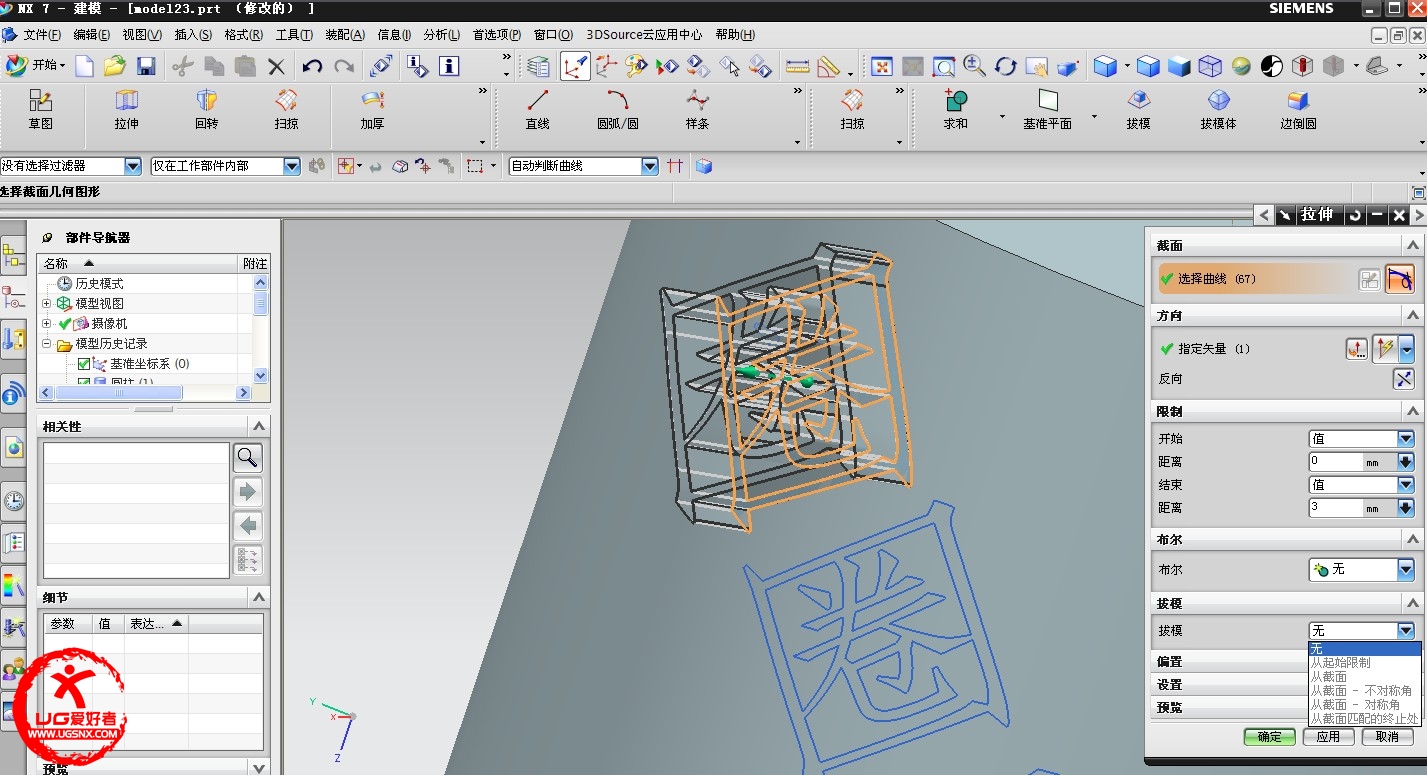
Task: Select the 样条 spline tool
Action: tap(697, 110)
